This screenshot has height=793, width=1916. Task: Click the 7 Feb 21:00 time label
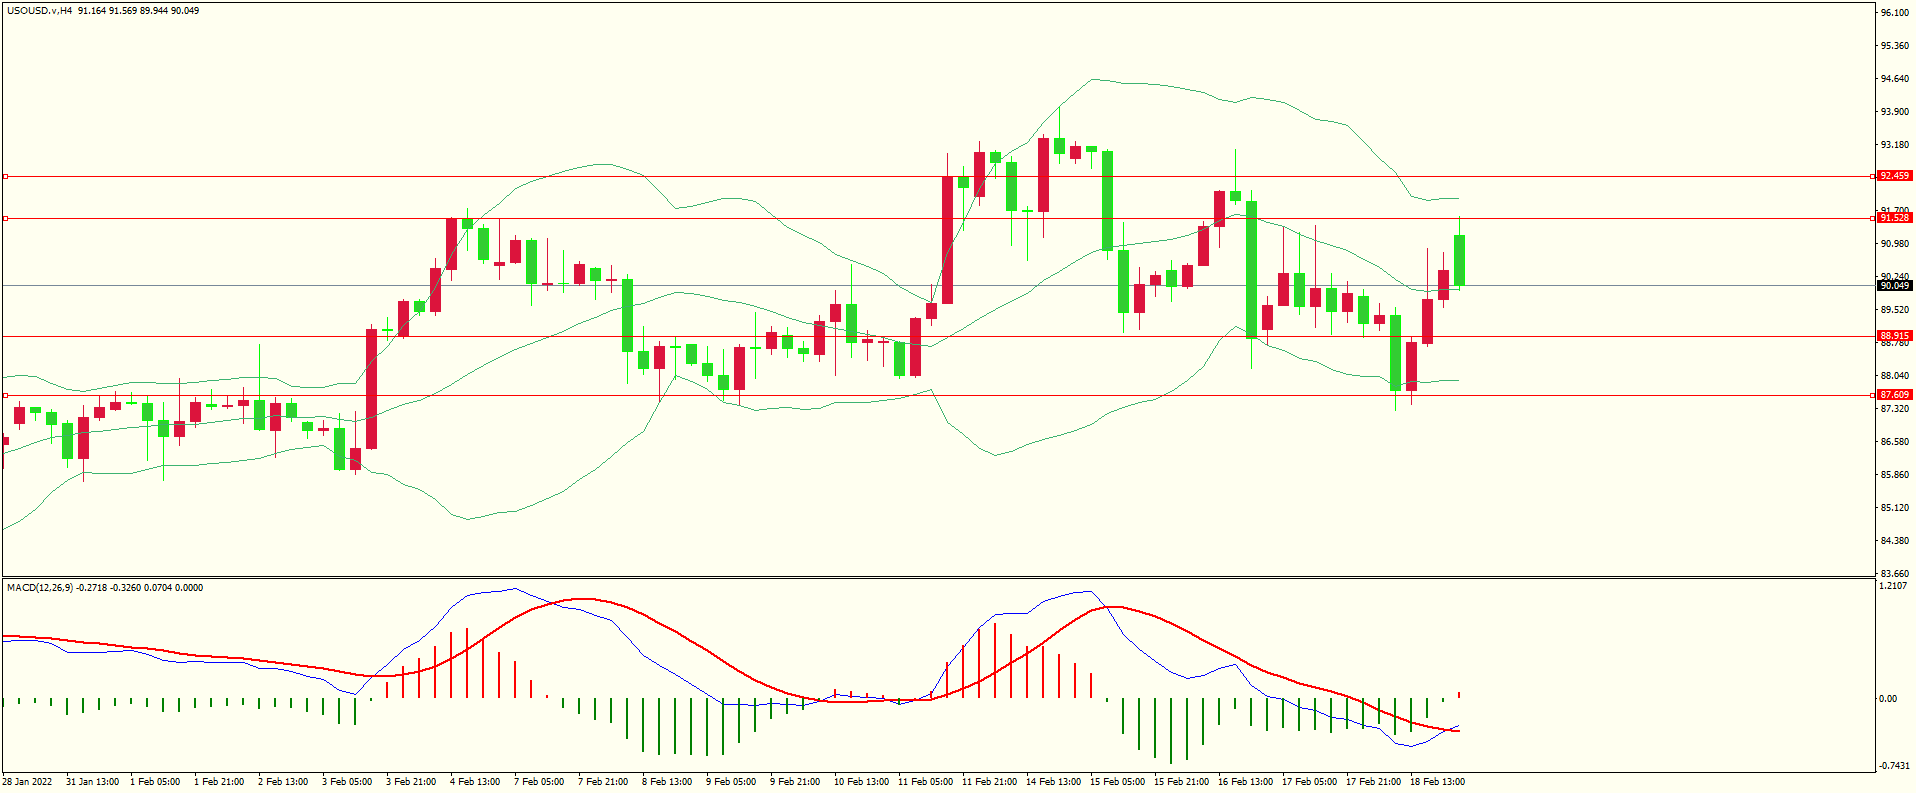(x=603, y=782)
